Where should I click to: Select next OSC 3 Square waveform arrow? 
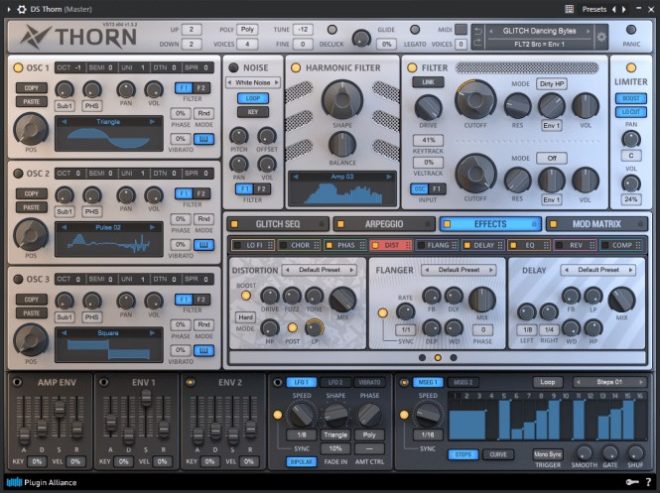pyautogui.click(x=152, y=333)
